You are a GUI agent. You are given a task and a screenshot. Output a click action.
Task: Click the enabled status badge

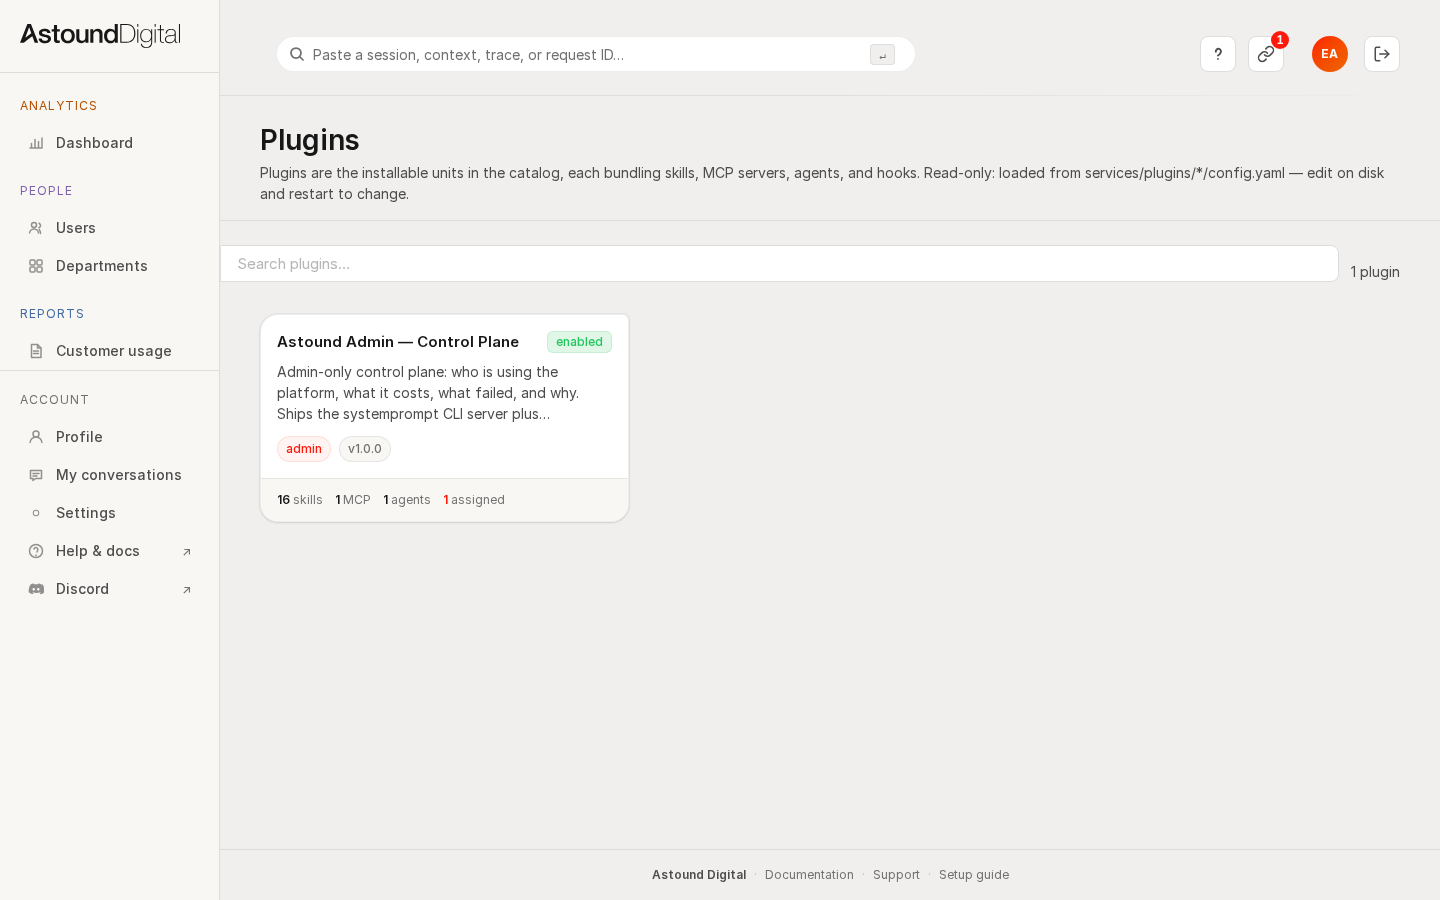pyautogui.click(x=579, y=342)
